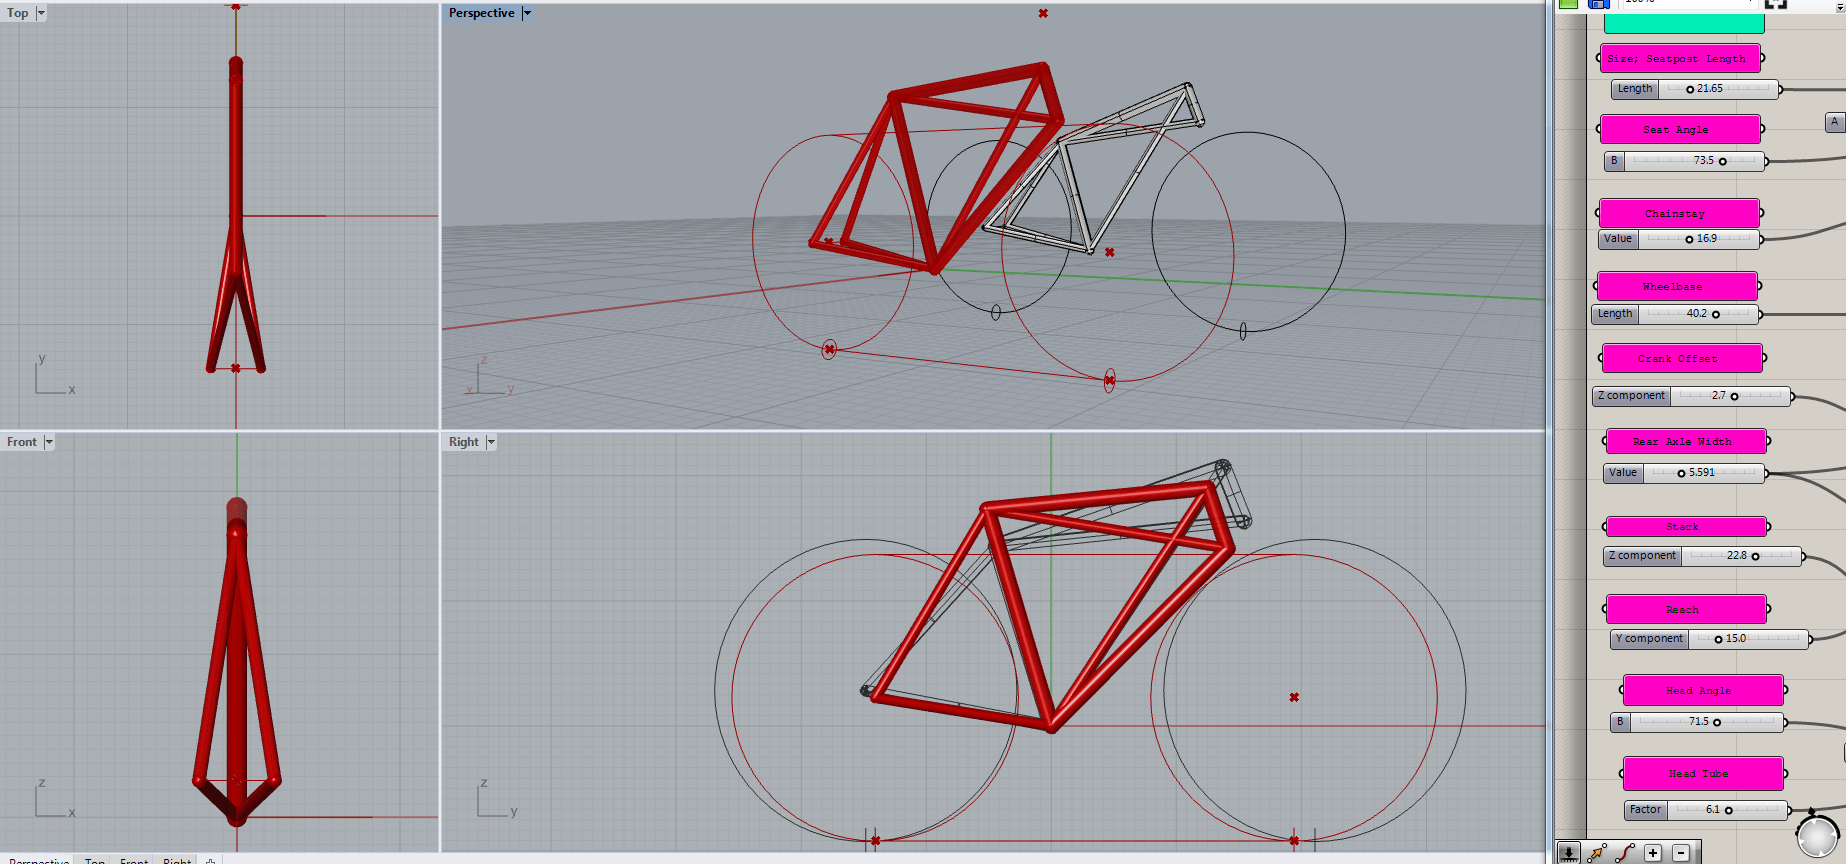The height and width of the screenshot is (864, 1846).
Task: Click the 'Value' label of Rear Axle Width slider
Action: pyautogui.click(x=1623, y=473)
